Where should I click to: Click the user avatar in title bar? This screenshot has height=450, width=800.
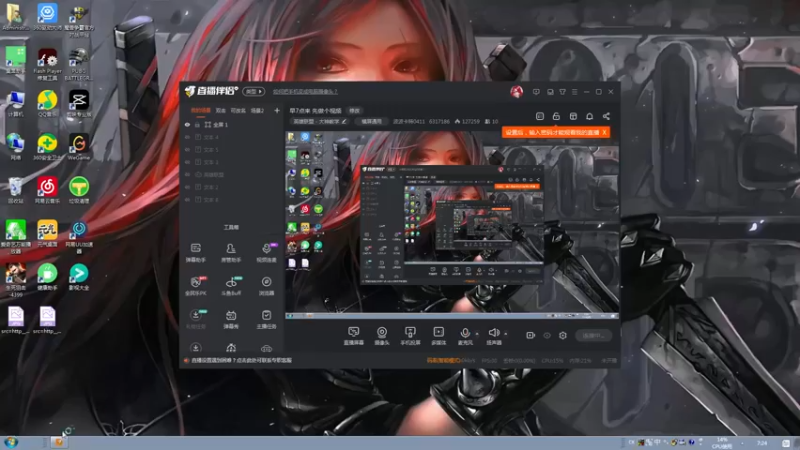516,92
